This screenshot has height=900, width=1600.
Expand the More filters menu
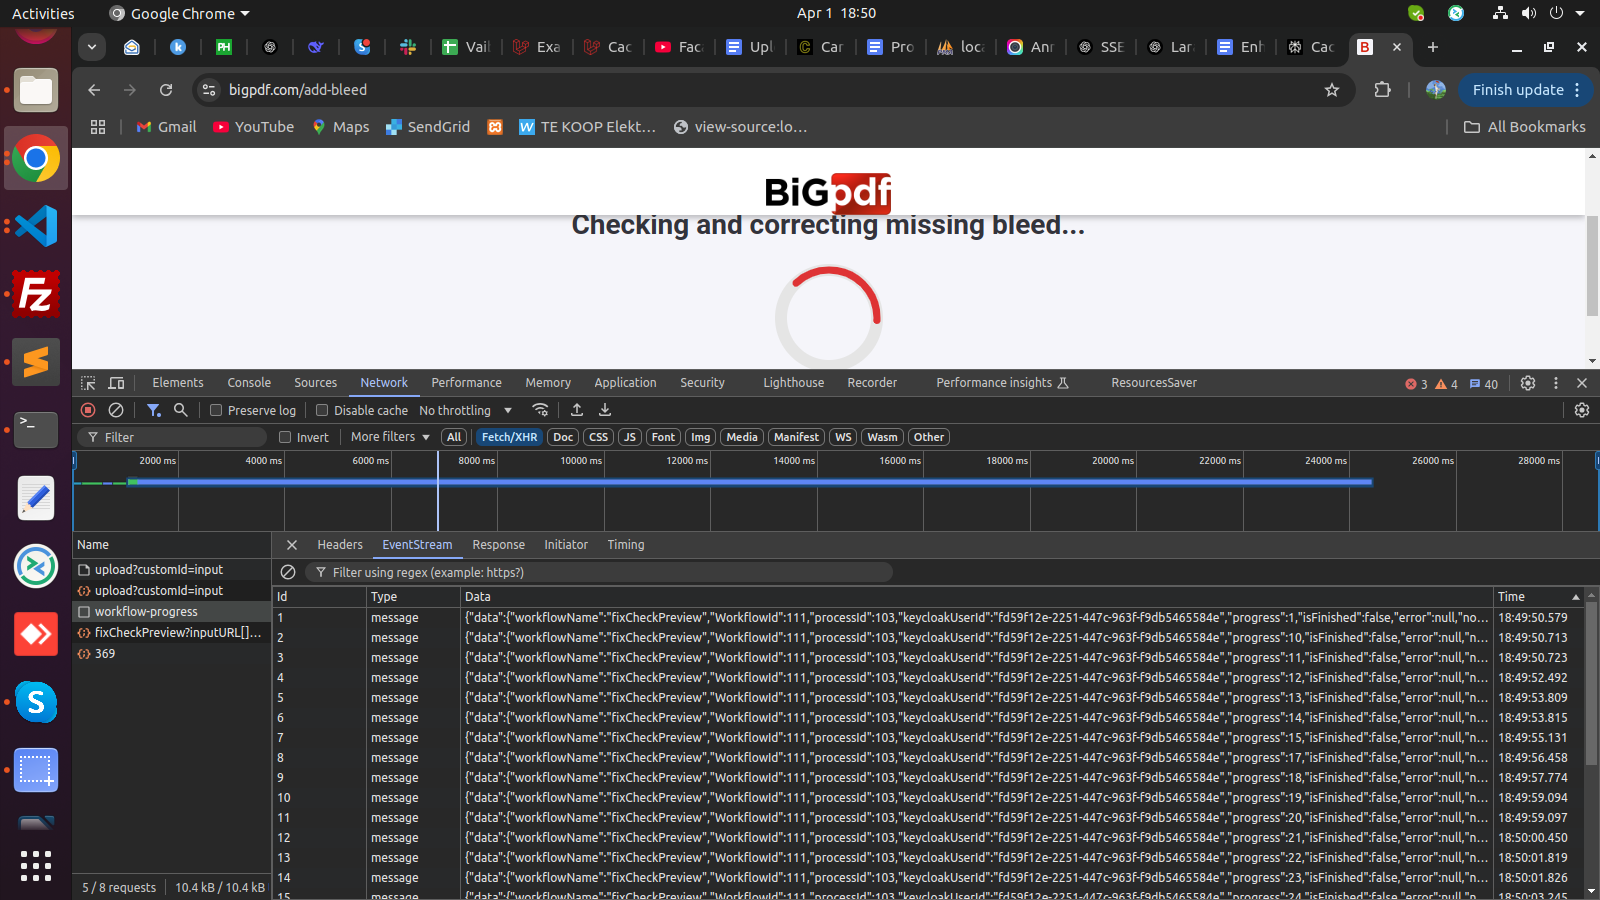click(390, 437)
